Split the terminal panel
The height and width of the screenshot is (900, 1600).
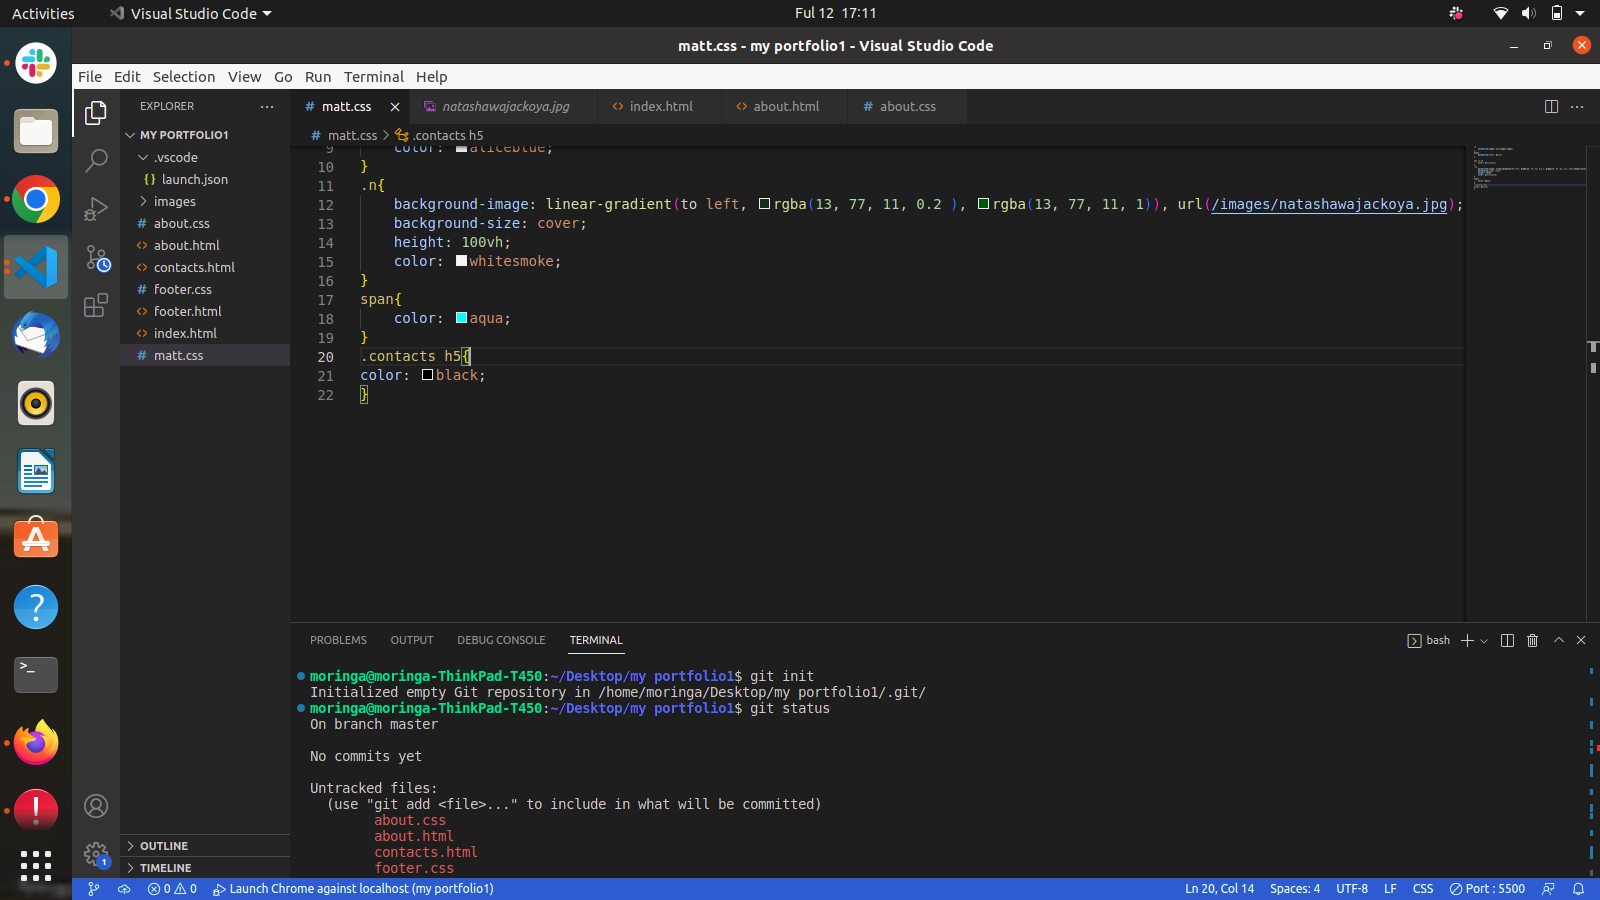(1508, 640)
